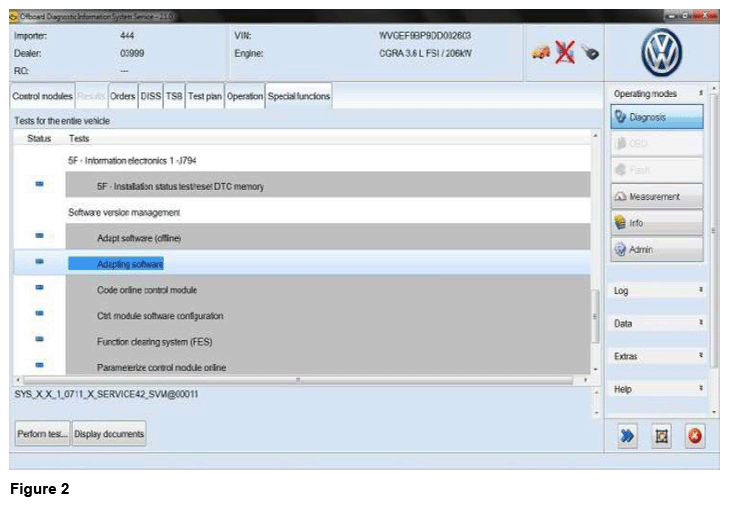Screen dimensions: 729x506
Task: Click the Importer number 444
Action: 127,35
